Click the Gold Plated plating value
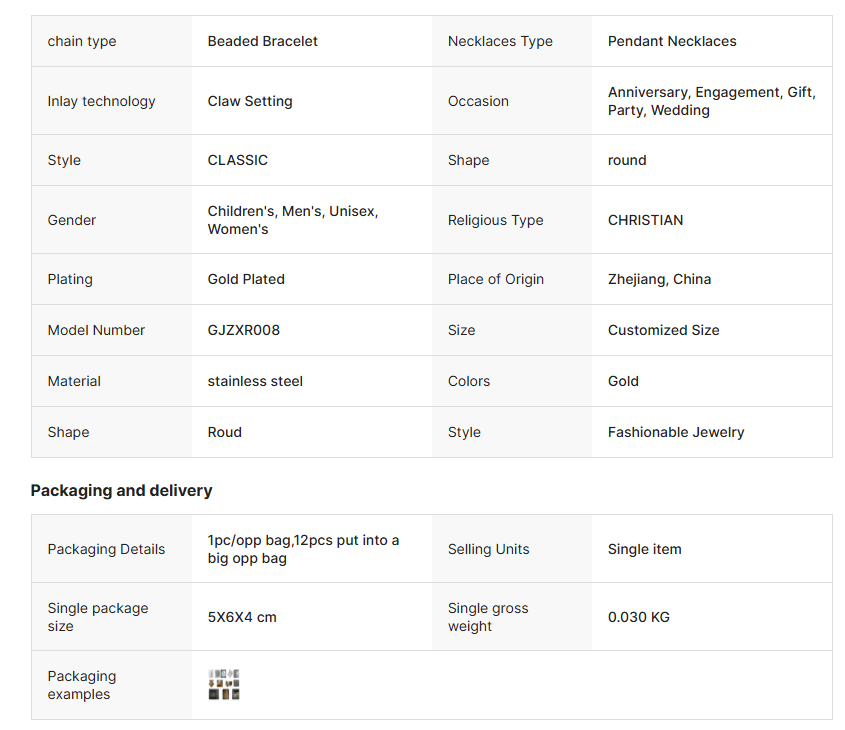The width and height of the screenshot is (845, 730). click(246, 279)
